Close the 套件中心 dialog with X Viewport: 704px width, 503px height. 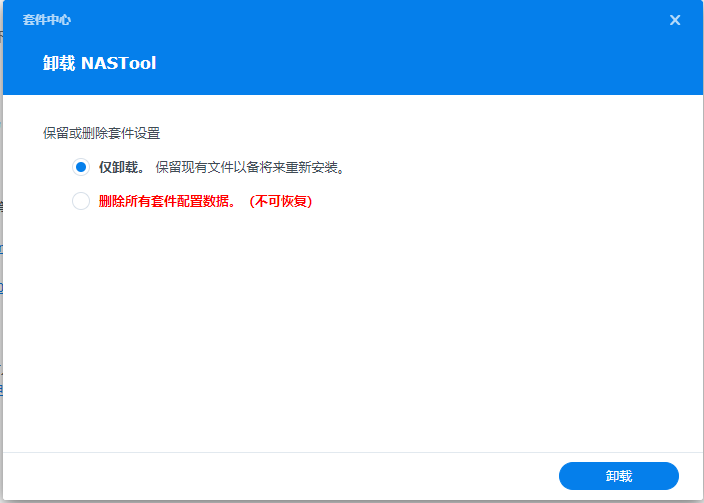coord(675,20)
